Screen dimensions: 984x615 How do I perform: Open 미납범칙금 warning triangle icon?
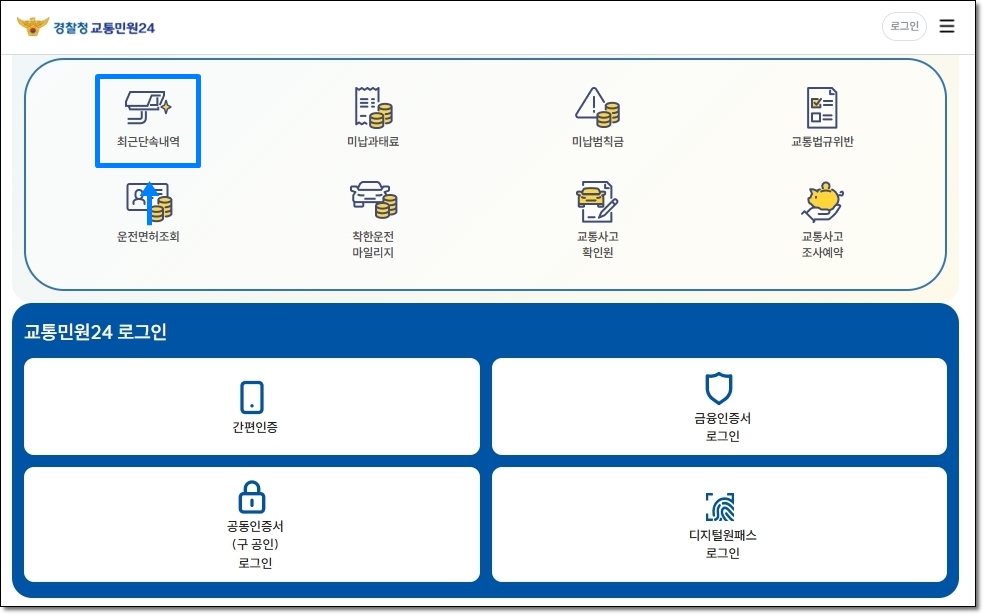coord(597,107)
